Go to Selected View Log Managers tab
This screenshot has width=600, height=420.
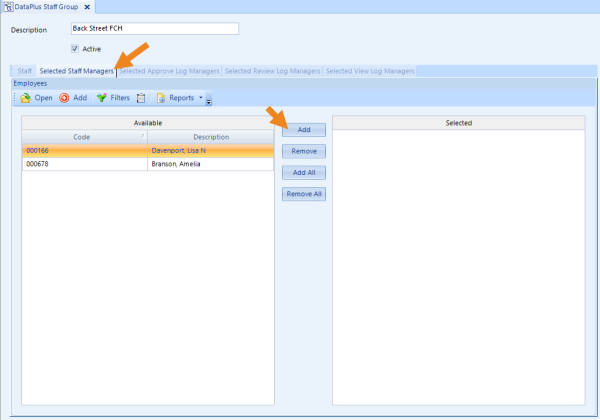pyautogui.click(x=369, y=71)
